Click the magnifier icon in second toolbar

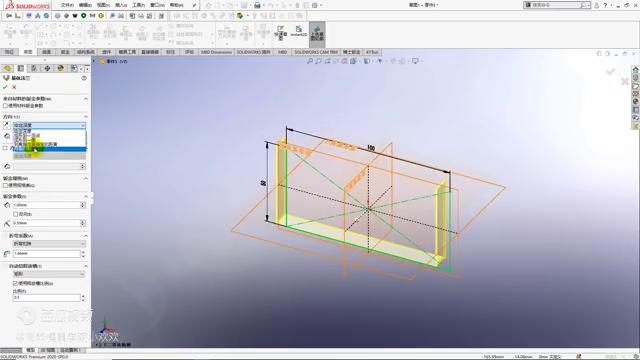point(112,16)
